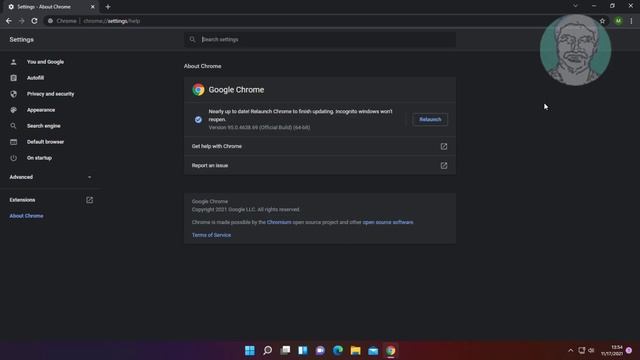Click the volume icon in system tray
Image resolution: width=640 pixels, height=360 pixels.
(x=591, y=350)
